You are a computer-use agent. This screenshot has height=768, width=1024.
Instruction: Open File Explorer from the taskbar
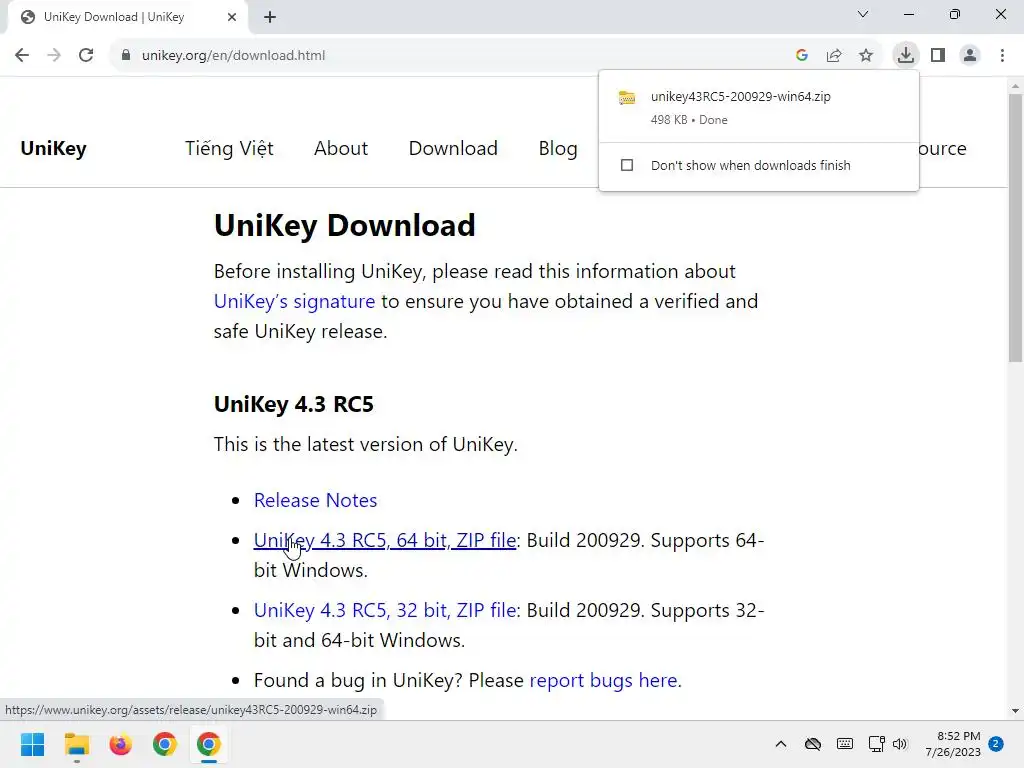(76, 744)
